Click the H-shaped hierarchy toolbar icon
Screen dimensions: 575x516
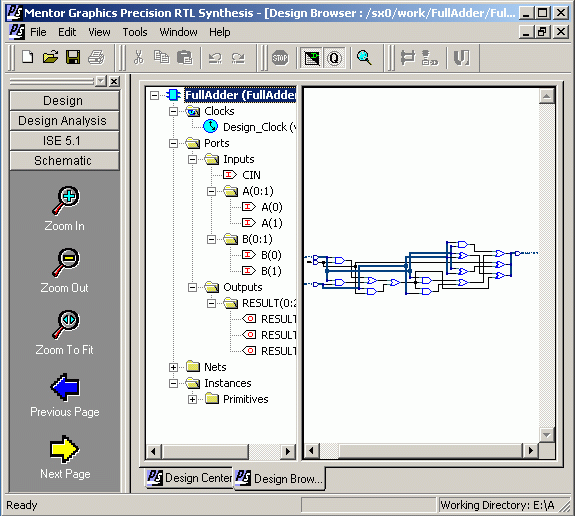tap(407, 58)
